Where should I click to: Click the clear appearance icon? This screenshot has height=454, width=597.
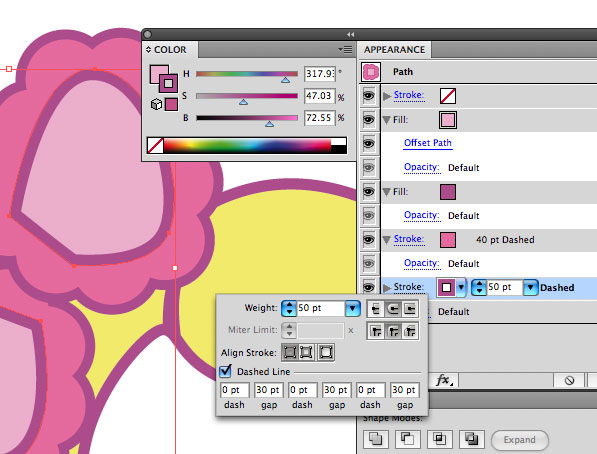(569, 380)
